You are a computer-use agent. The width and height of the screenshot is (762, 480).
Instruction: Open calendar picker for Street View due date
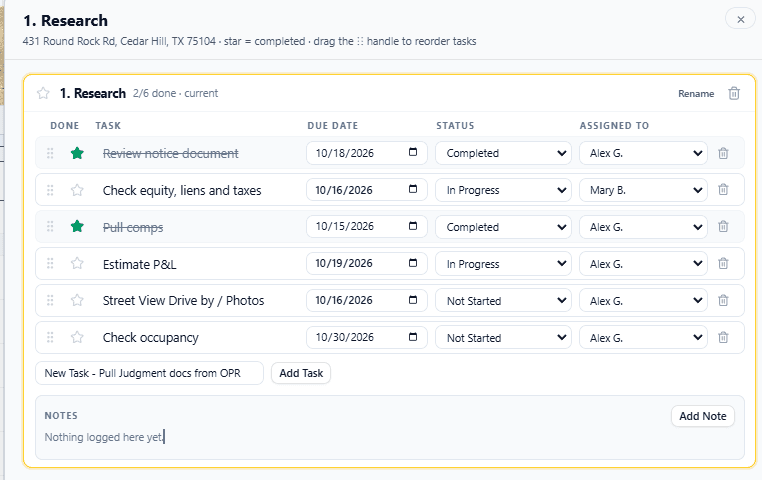(413, 300)
